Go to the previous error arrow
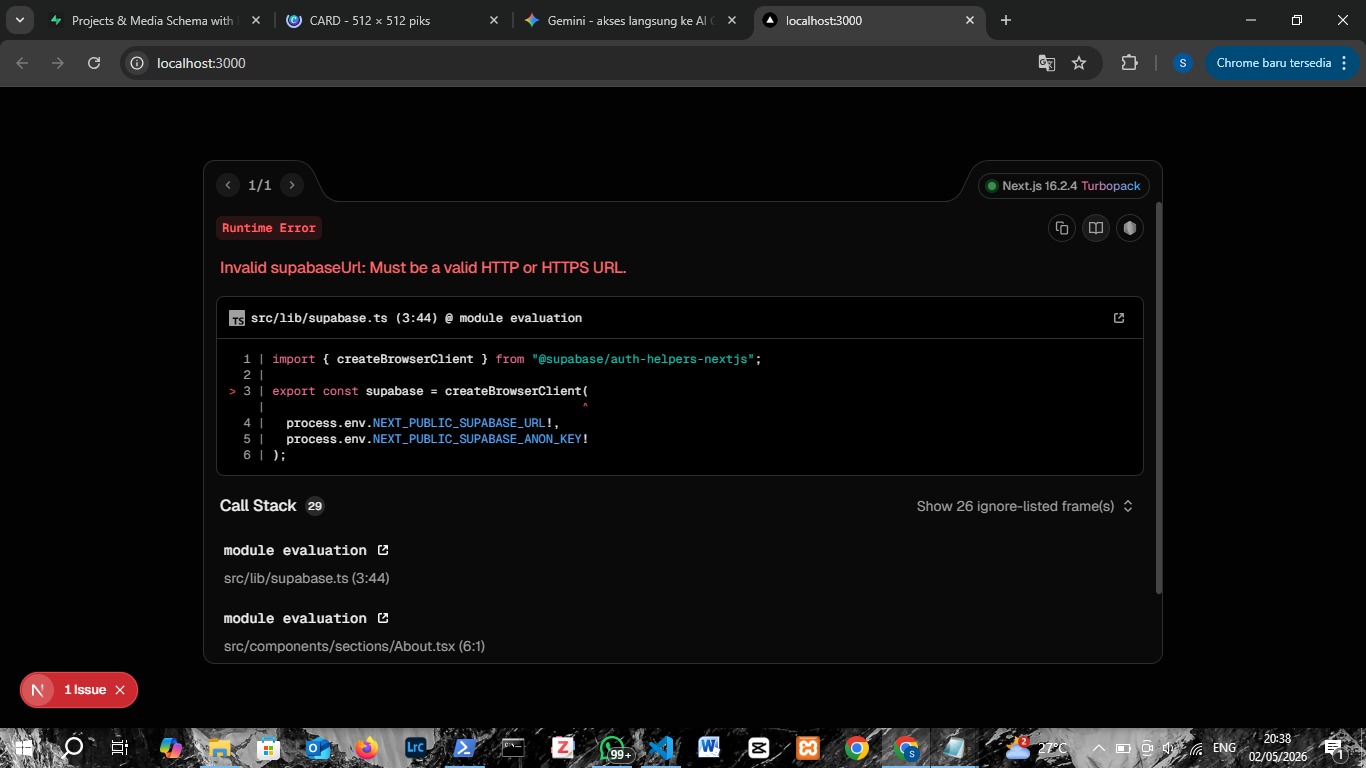 click(228, 185)
